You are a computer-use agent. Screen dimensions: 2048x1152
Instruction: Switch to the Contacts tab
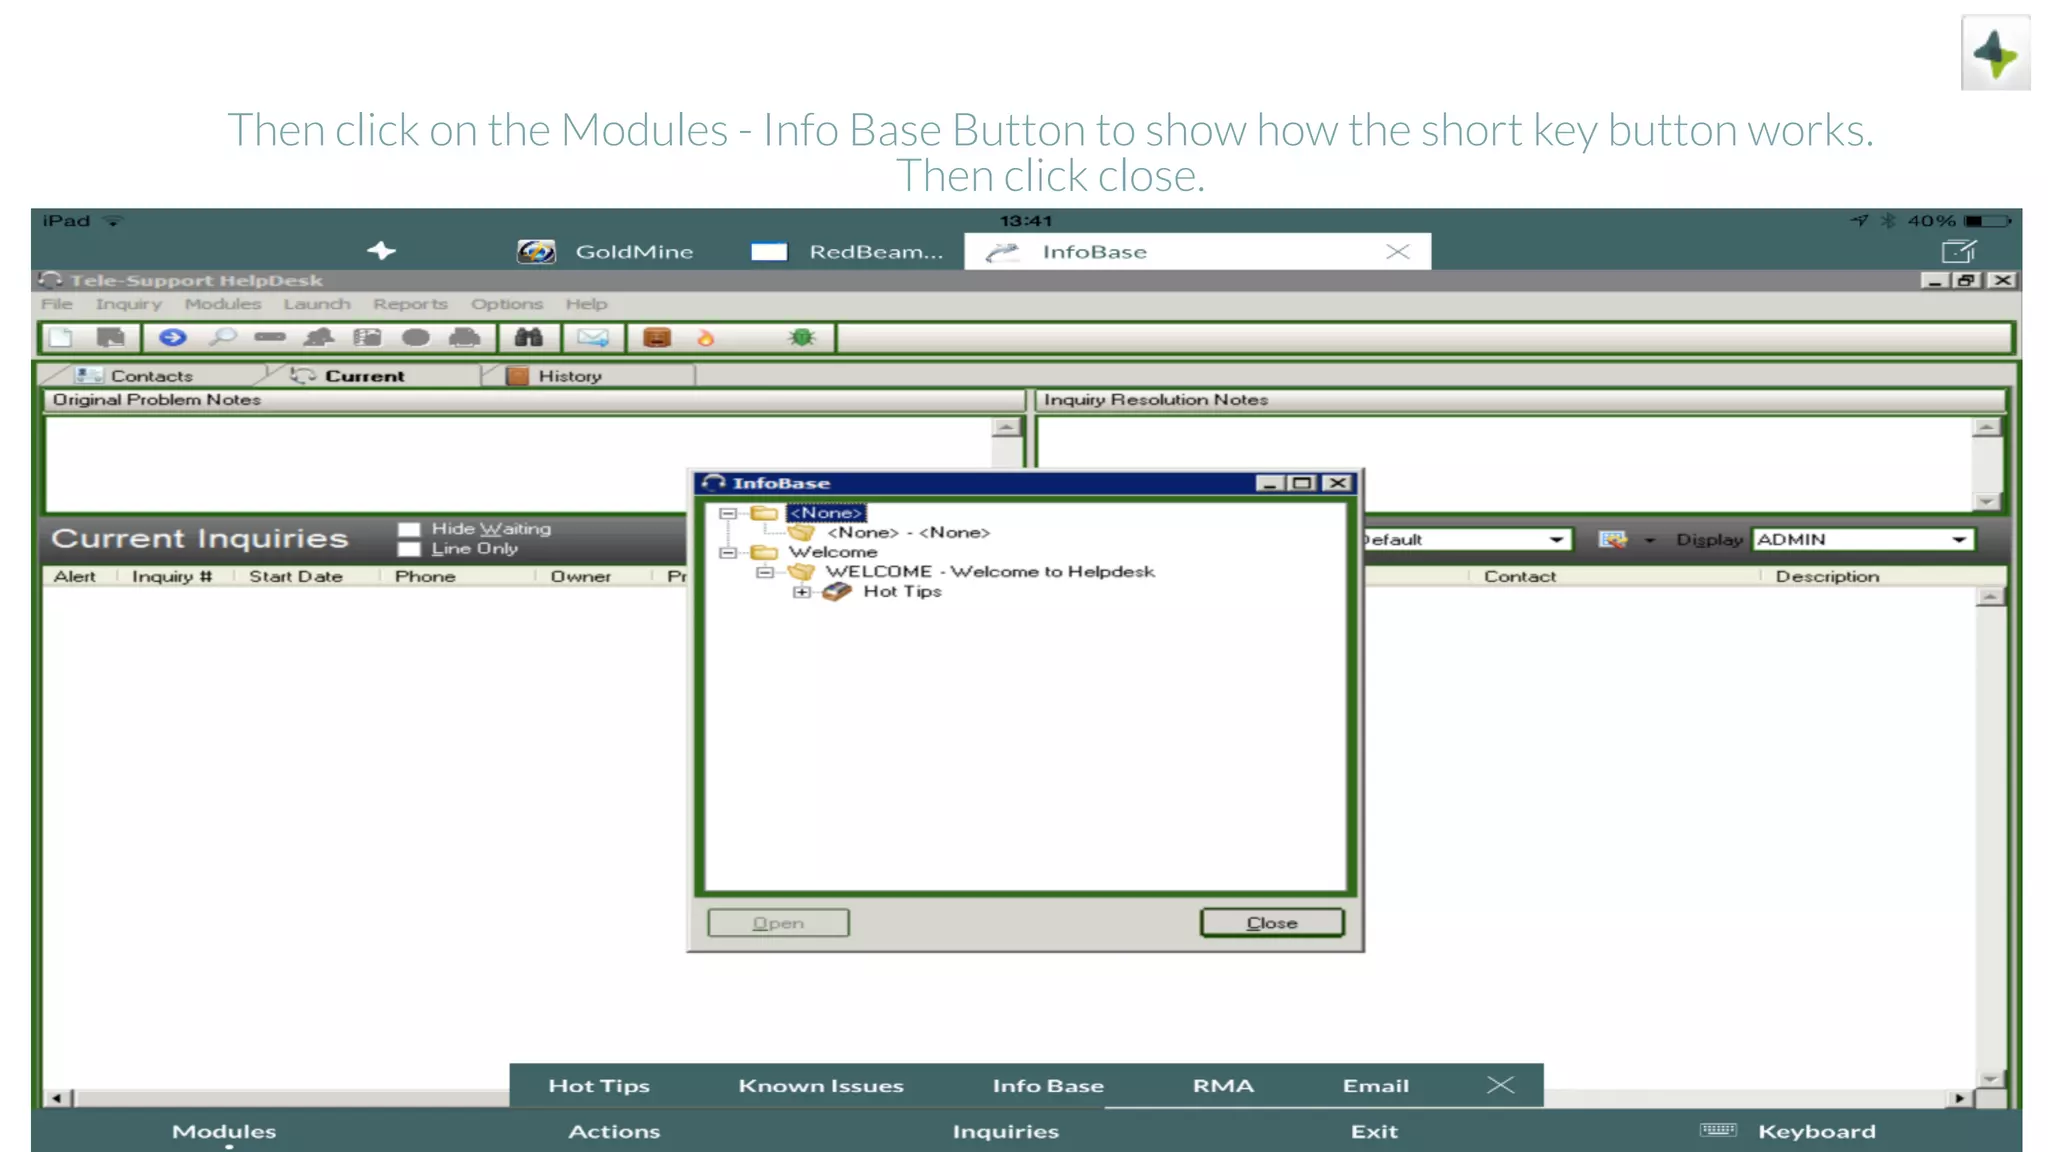click(x=152, y=376)
